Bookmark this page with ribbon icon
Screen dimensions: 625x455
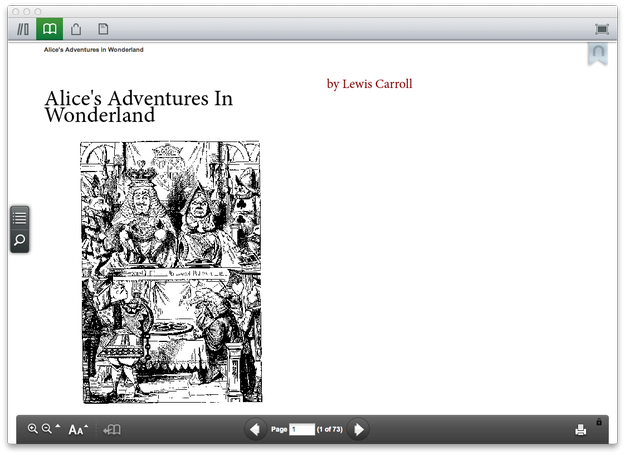[x=597, y=54]
